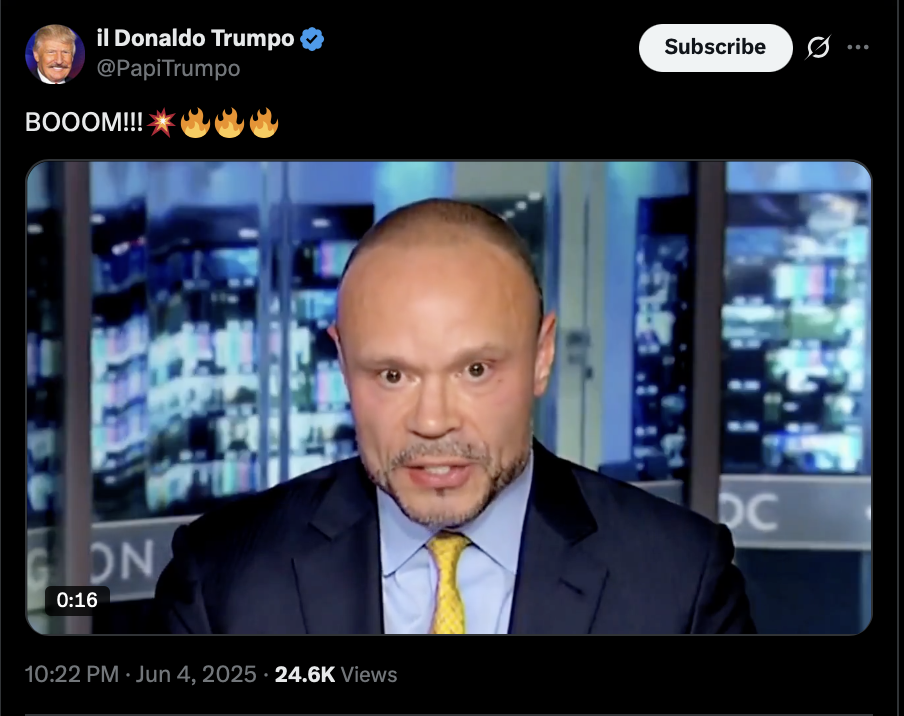Open the @PapiTrumpo handle link
Screen dimensions: 904x716
(x=168, y=68)
